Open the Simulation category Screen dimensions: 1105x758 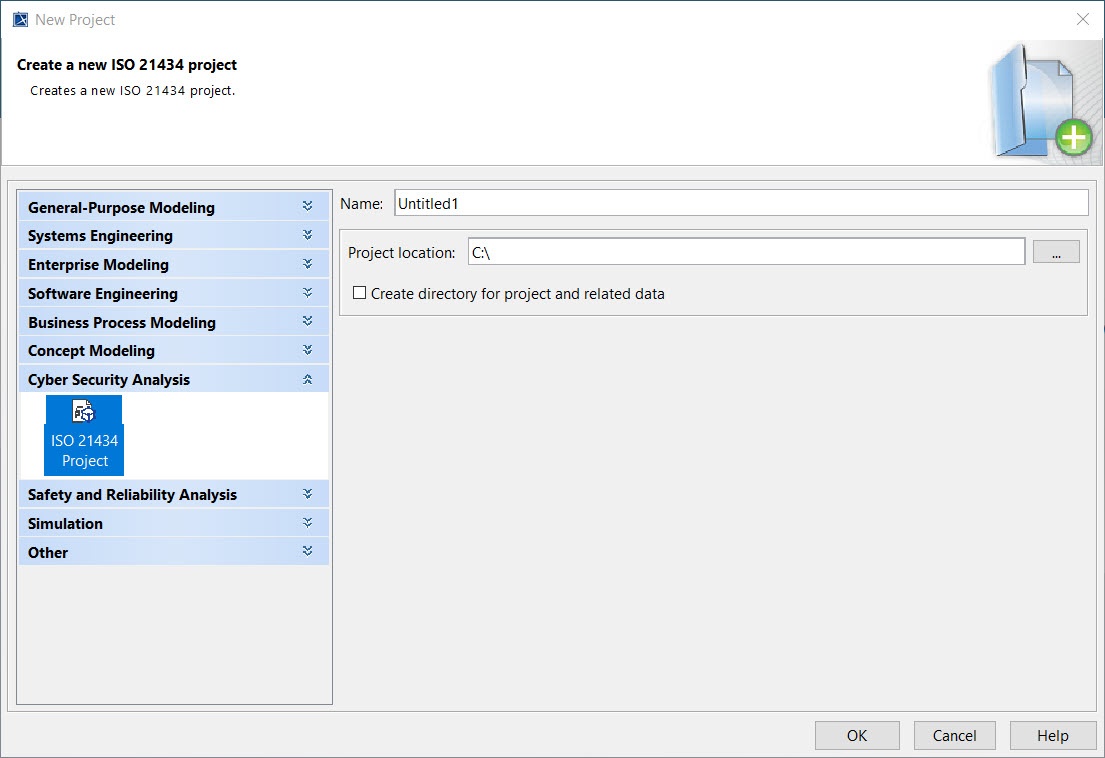coord(65,524)
